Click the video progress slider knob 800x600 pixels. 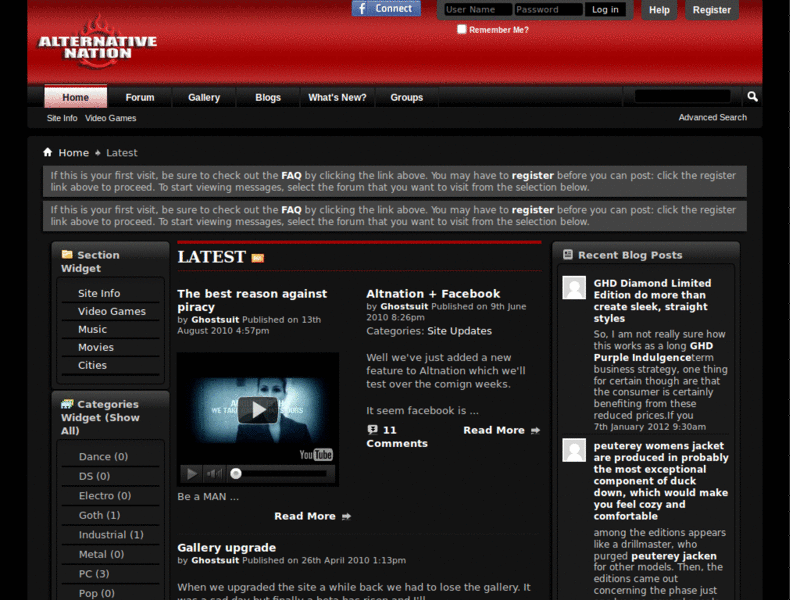tap(236, 474)
